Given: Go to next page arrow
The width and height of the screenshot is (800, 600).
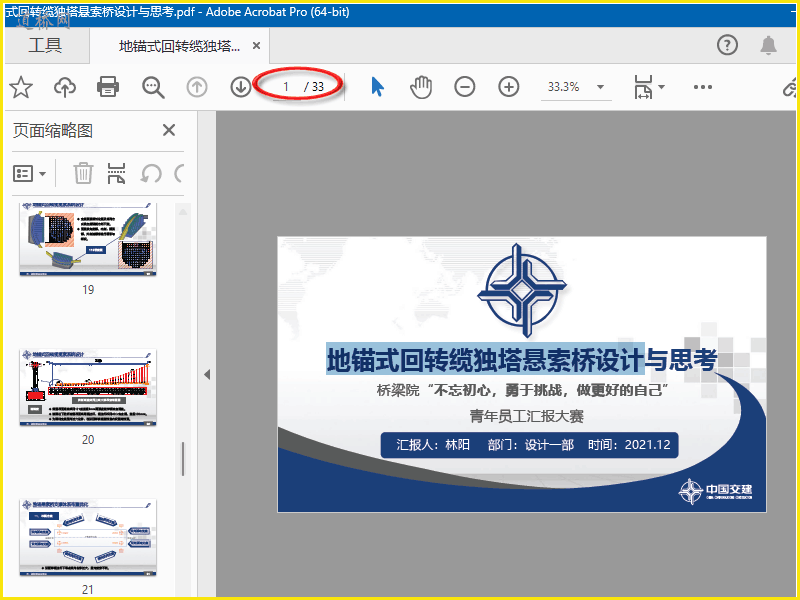Looking at the screenshot, I should (x=240, y=87).
